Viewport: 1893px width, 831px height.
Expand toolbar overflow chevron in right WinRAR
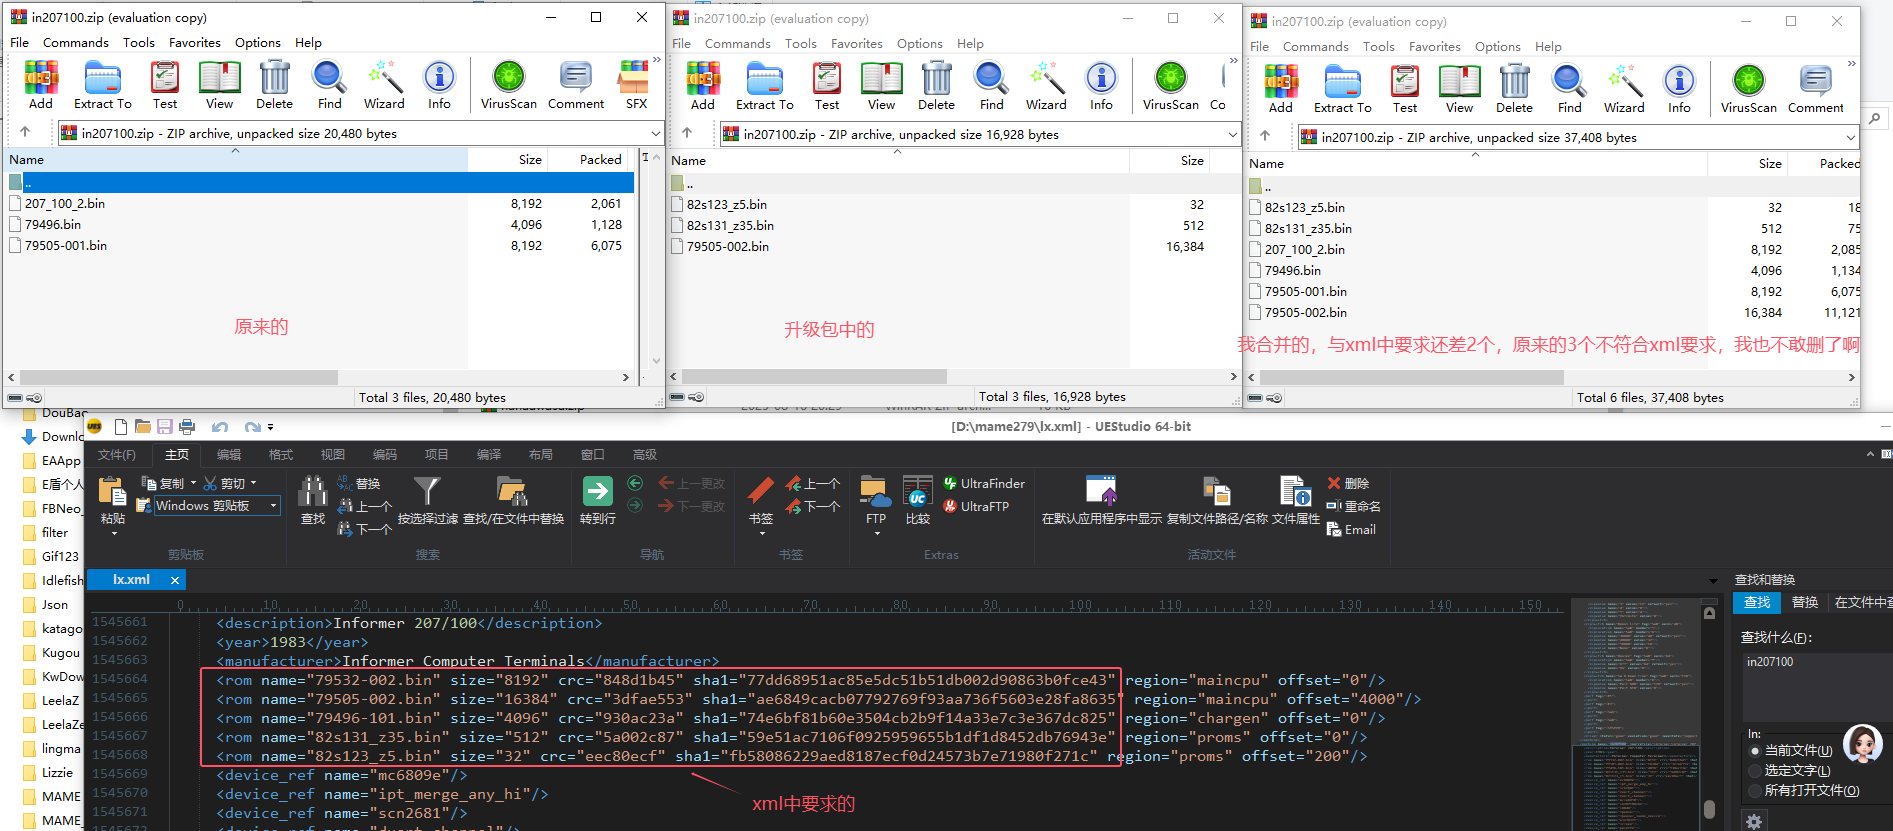coord(1851,64)
